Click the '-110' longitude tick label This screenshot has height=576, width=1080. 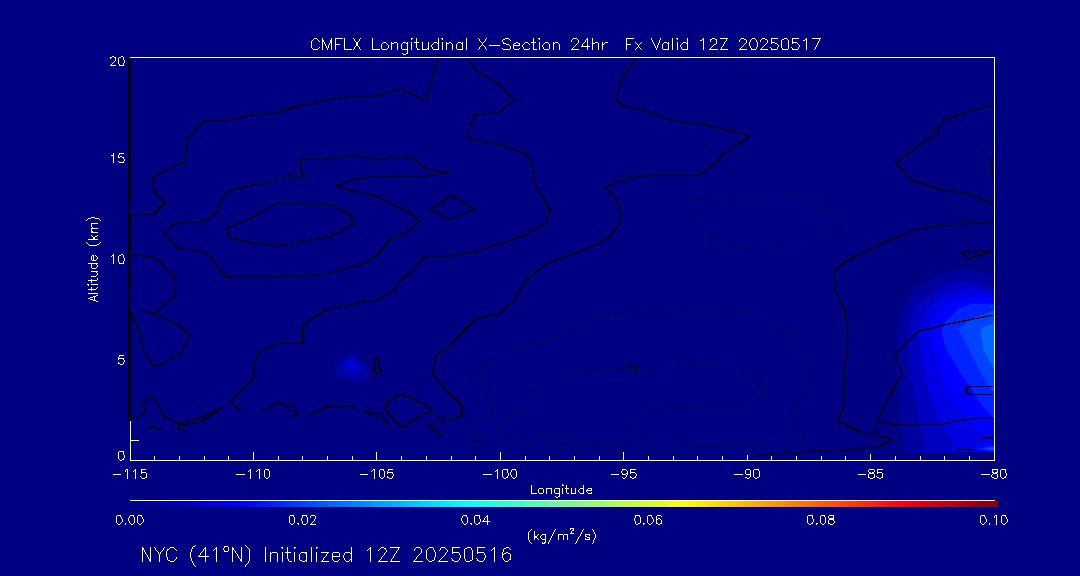pyautogui.click(x=253, y=476)
